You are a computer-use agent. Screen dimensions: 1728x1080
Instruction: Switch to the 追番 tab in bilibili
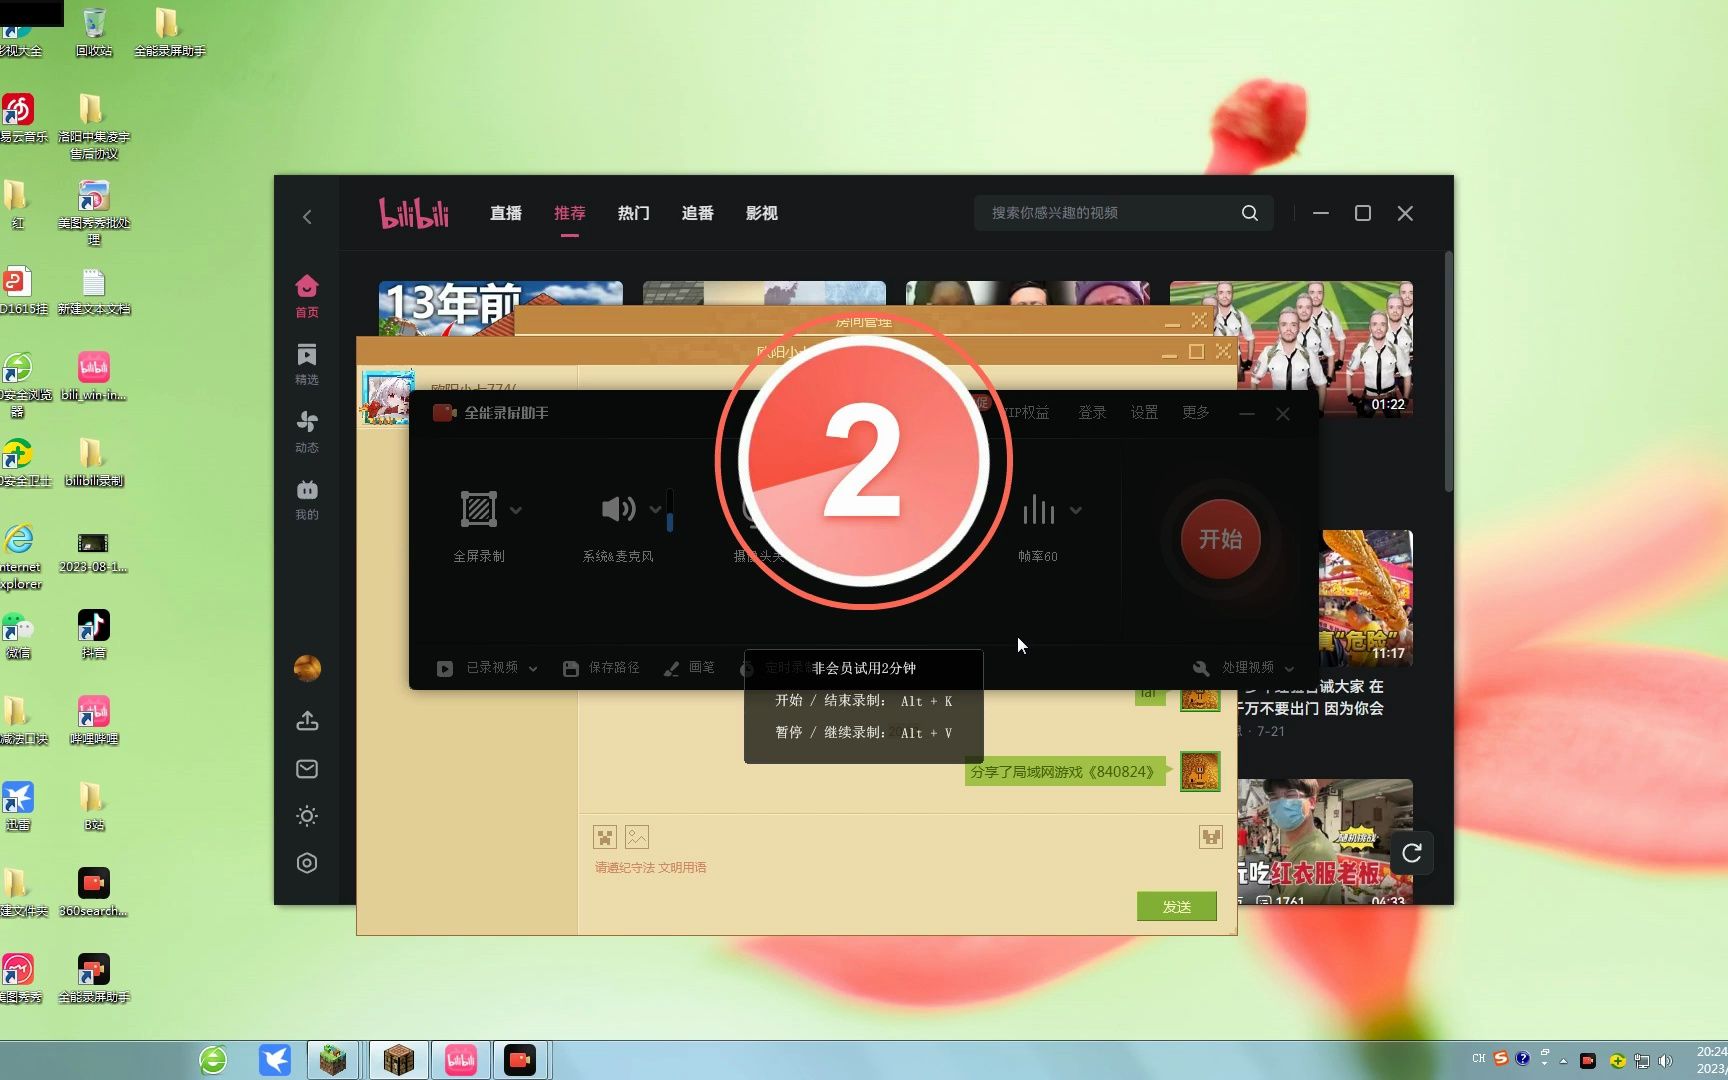point(698,213)
